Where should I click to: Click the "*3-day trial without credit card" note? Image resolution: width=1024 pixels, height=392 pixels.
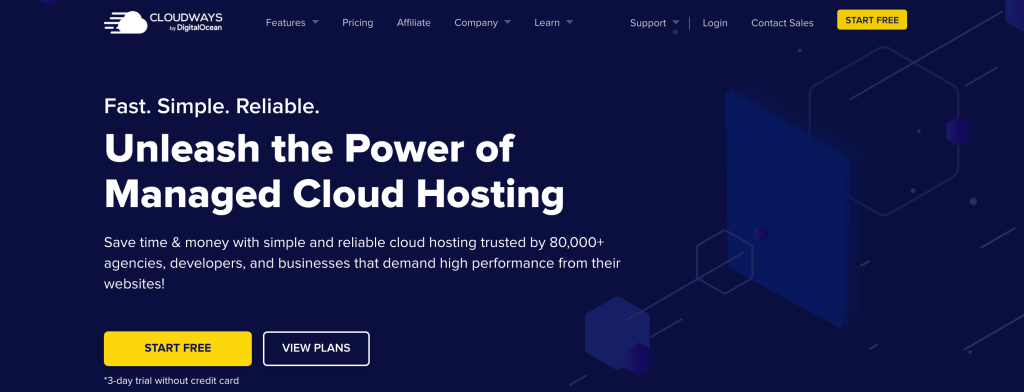[171, 380]
